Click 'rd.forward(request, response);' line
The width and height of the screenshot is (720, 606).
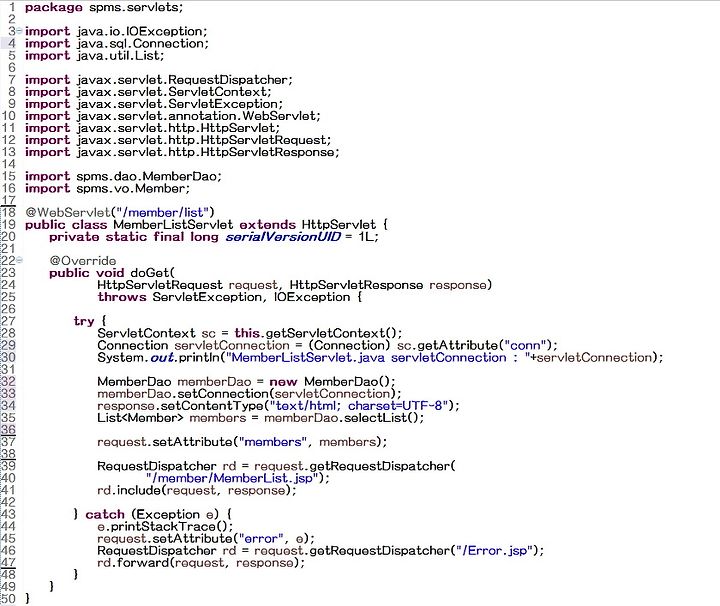(201, 562)
